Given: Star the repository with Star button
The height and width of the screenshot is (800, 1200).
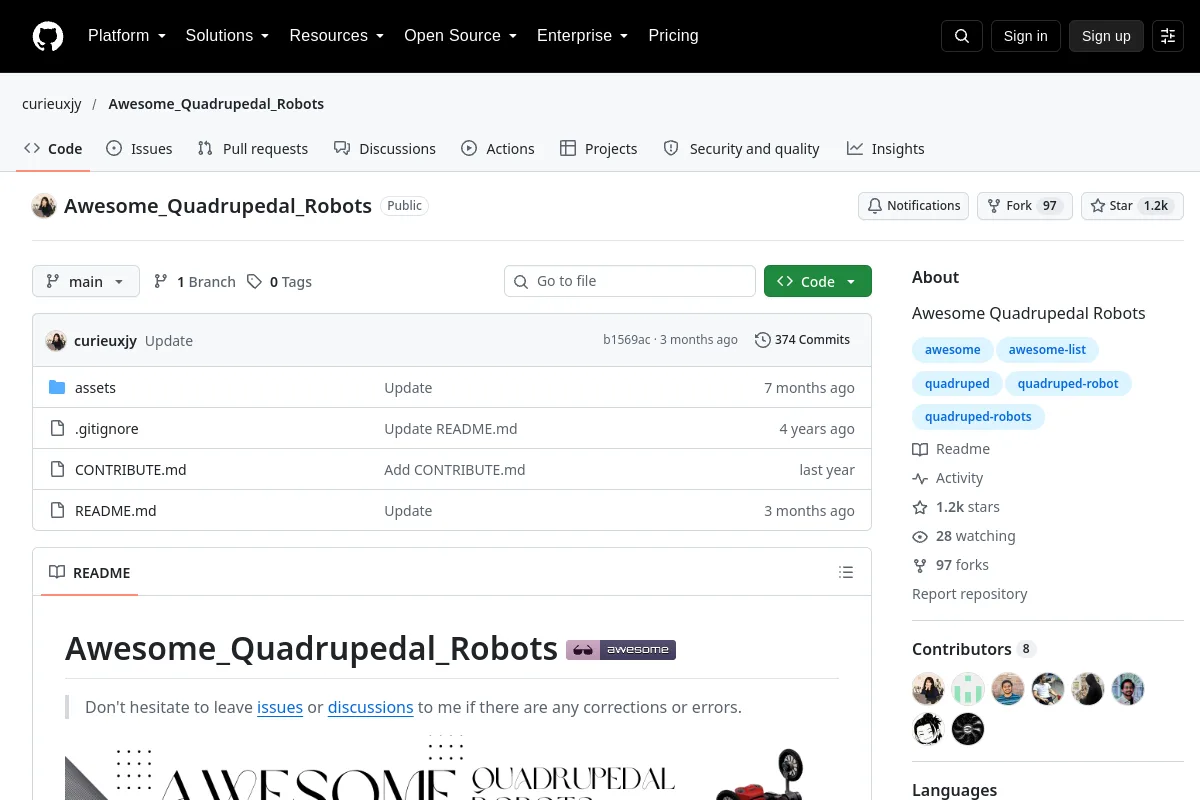Looking at the screenshot, I should pyautogui.click(x=1132, y=206).
